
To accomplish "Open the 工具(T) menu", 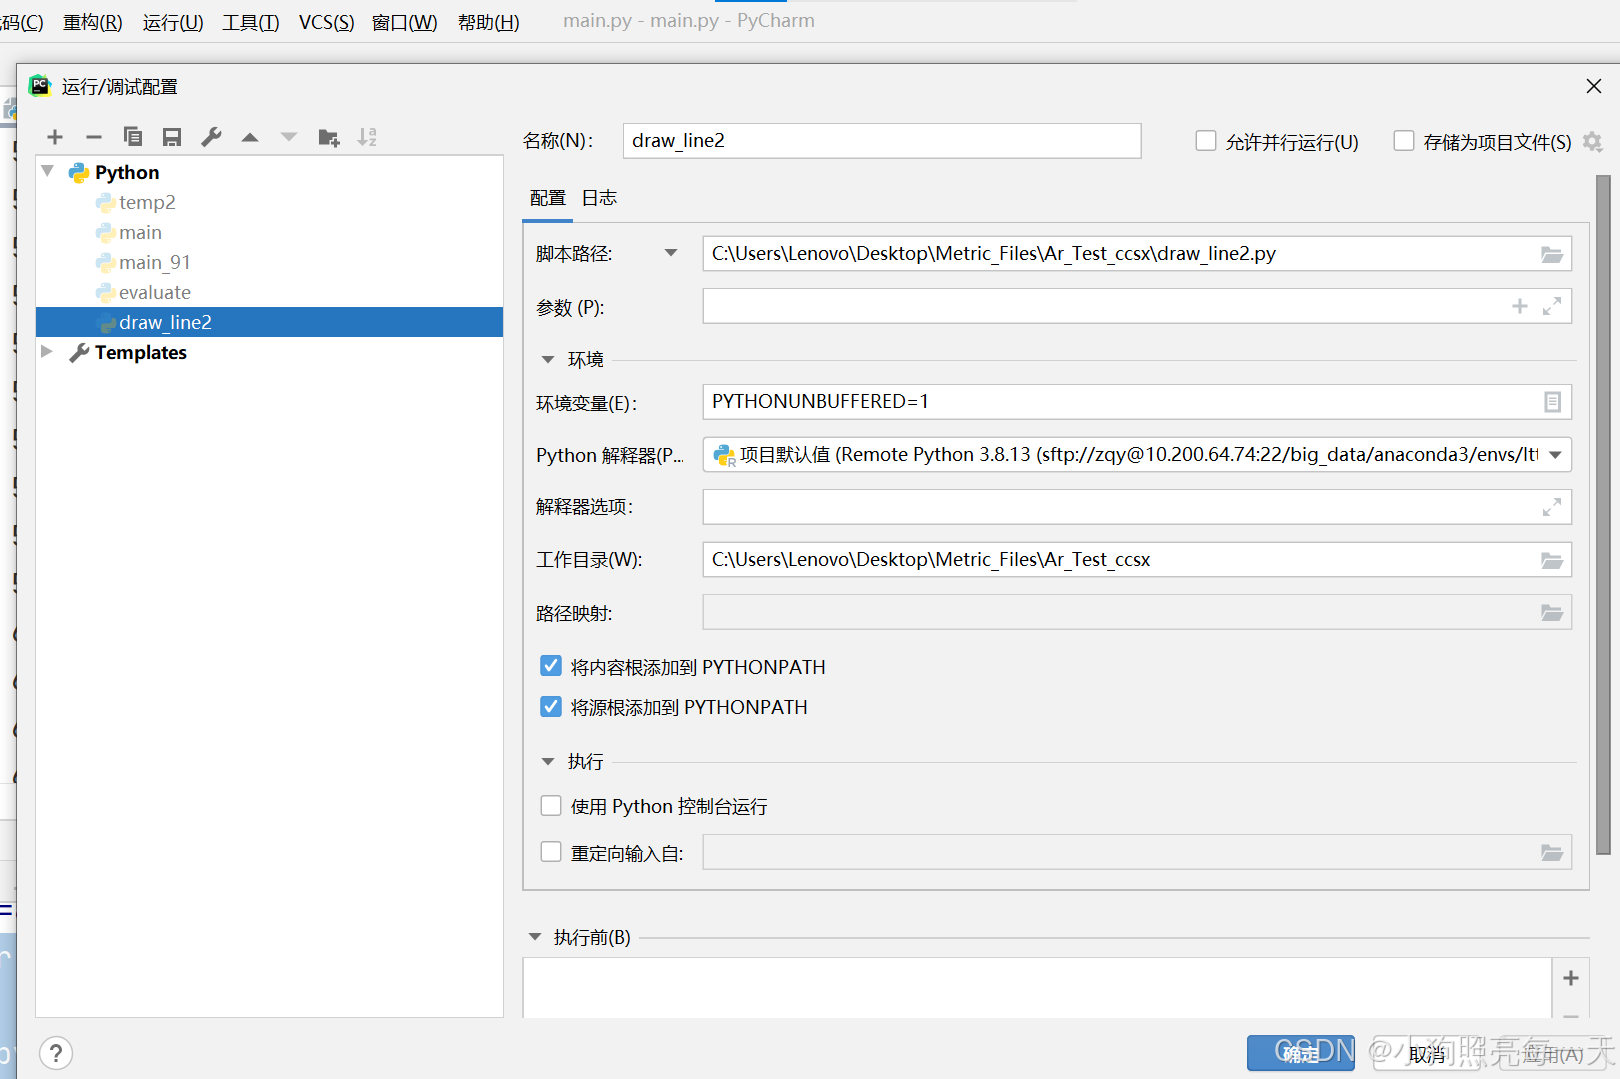I will pyautogui.click(x=250, y=22).
